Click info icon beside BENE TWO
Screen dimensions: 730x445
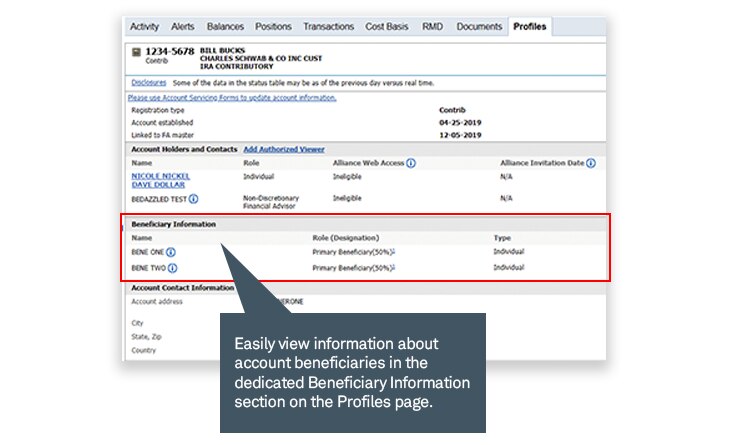tap(172, 268)
